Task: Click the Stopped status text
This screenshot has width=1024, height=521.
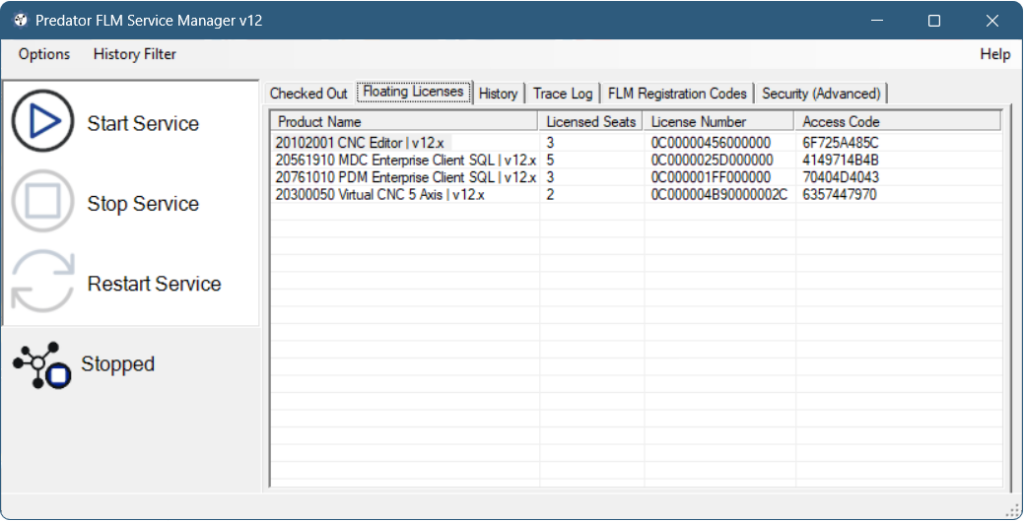Action: click(x=118, y=364)
